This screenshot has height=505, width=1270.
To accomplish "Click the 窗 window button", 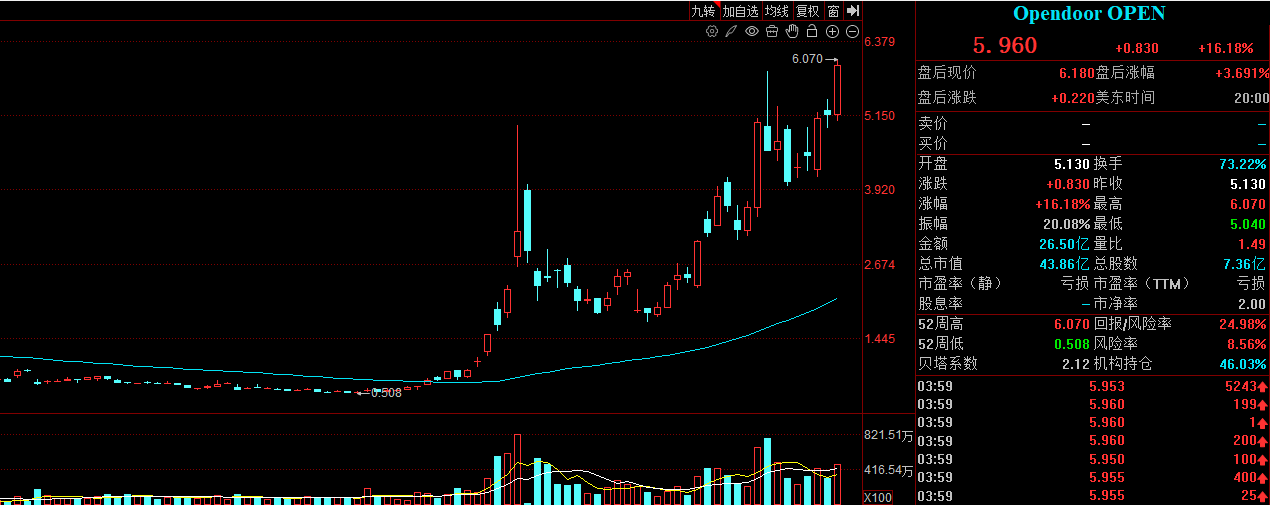I will point(833,11).
